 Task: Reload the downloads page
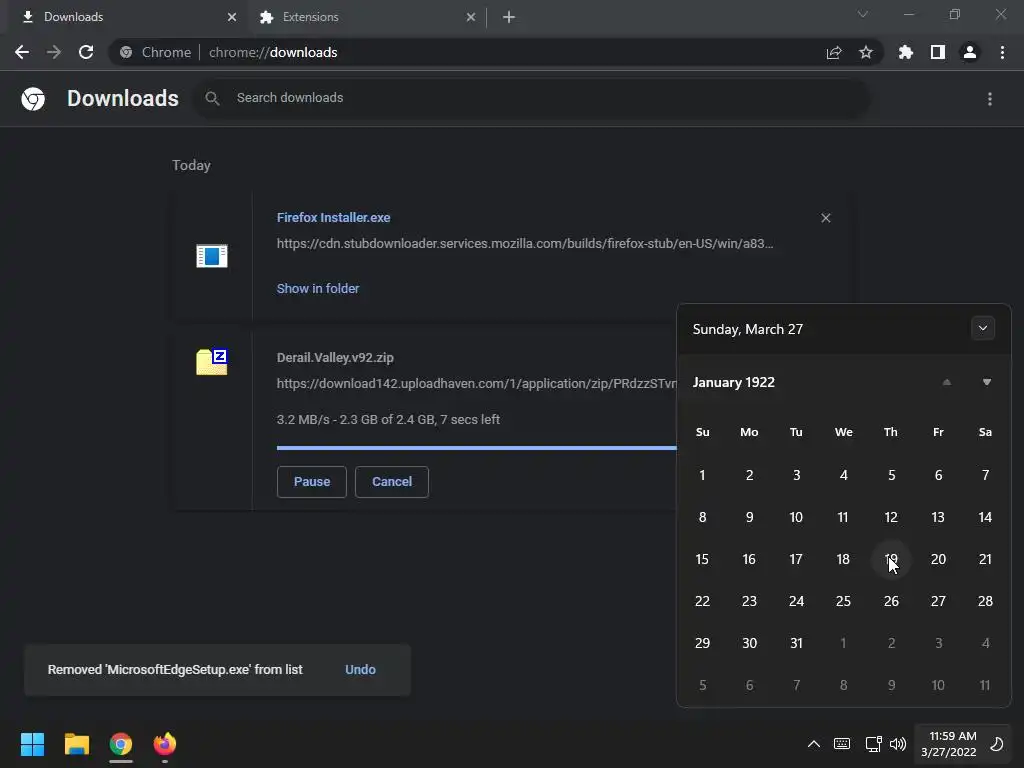[86, 52]
